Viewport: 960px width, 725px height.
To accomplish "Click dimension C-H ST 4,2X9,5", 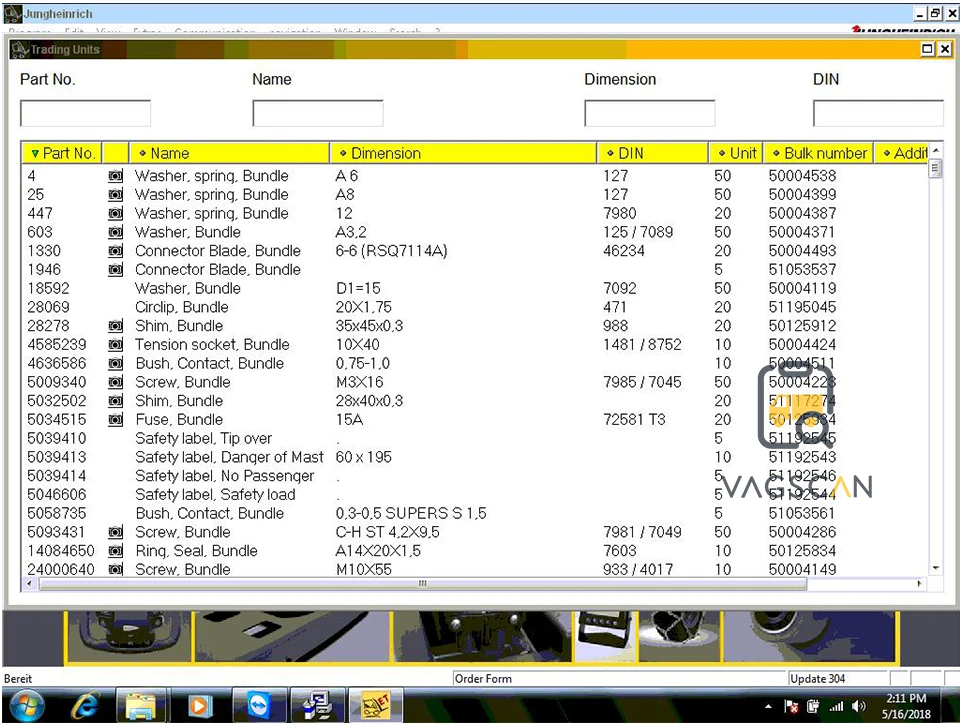I will (387, 532).
